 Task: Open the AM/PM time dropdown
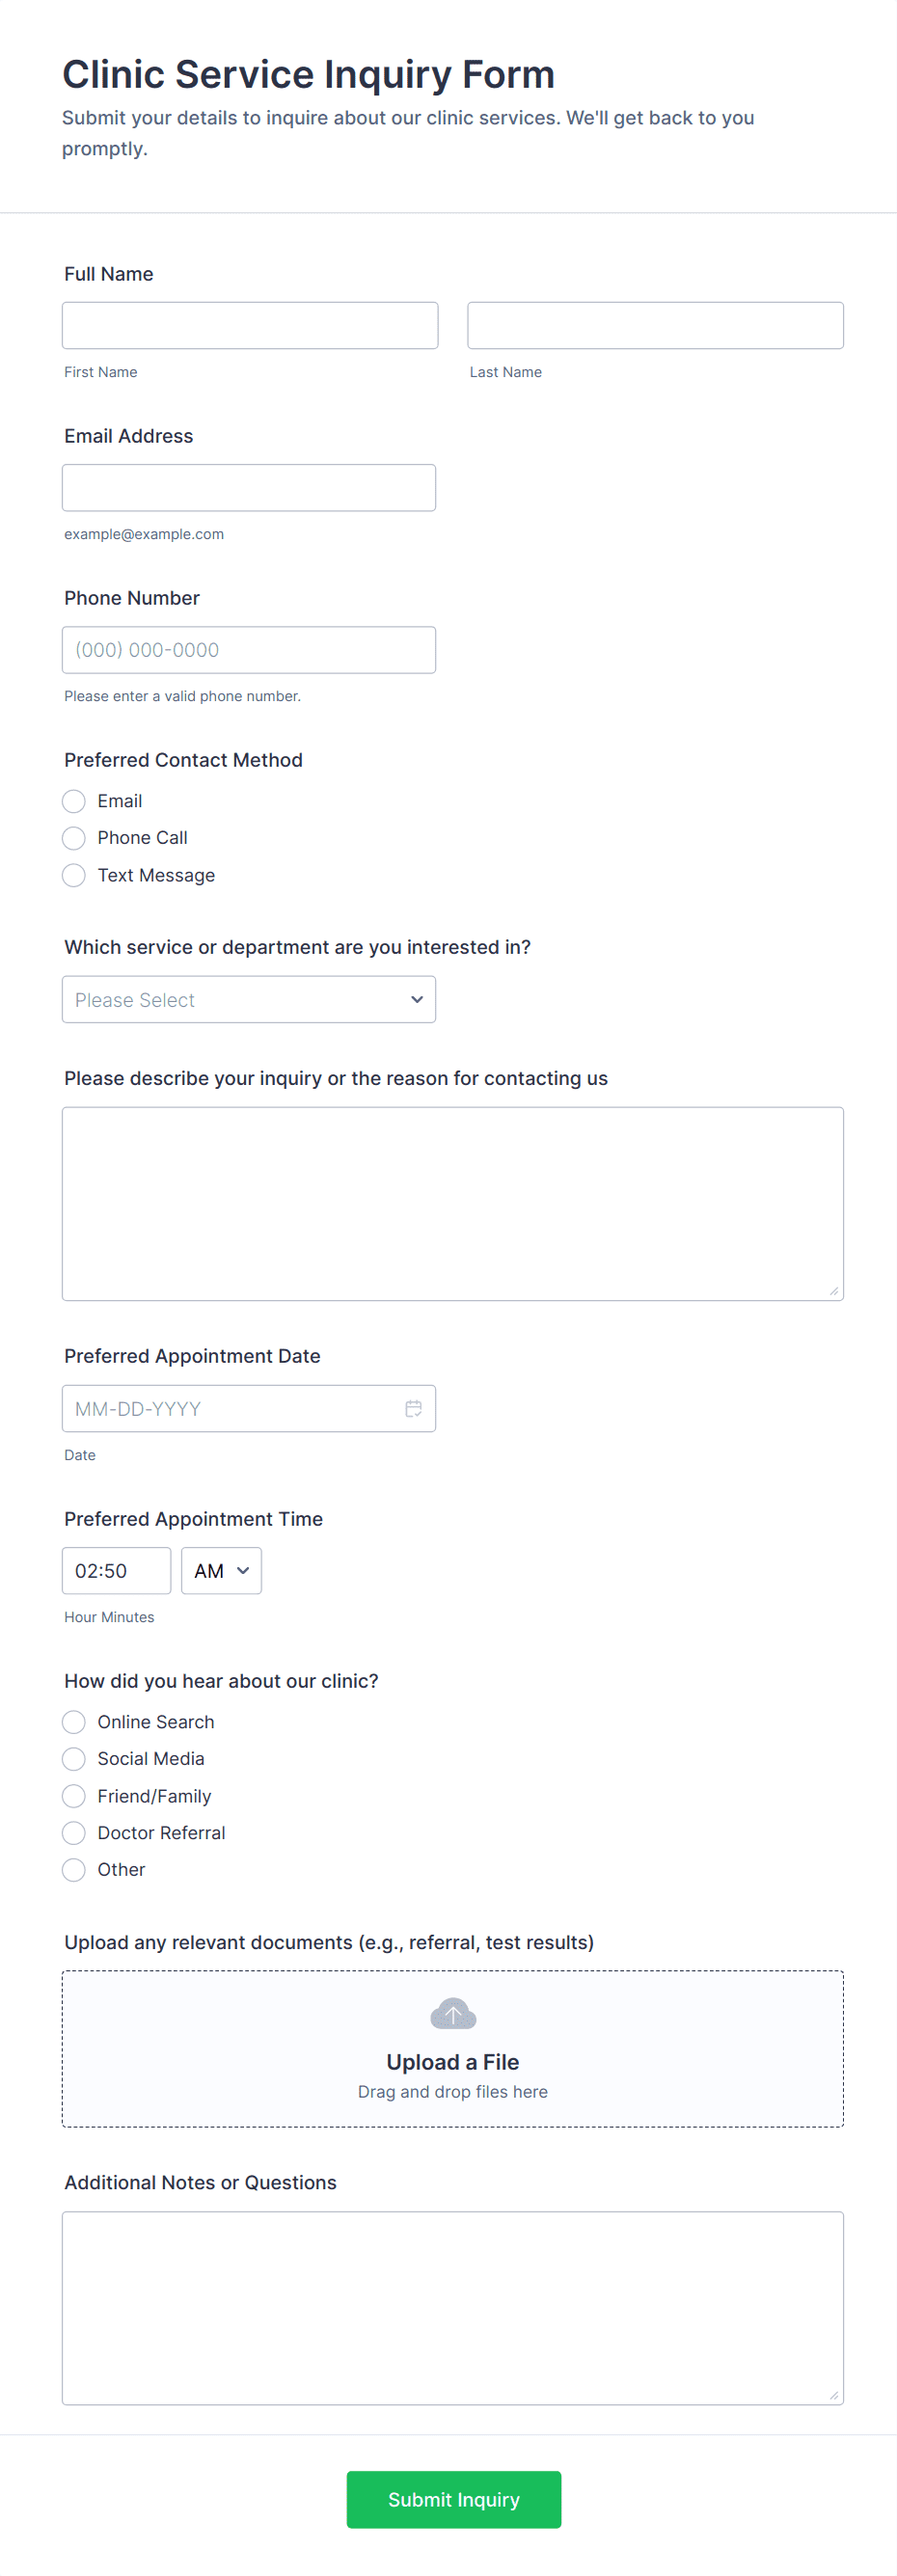220,1570
